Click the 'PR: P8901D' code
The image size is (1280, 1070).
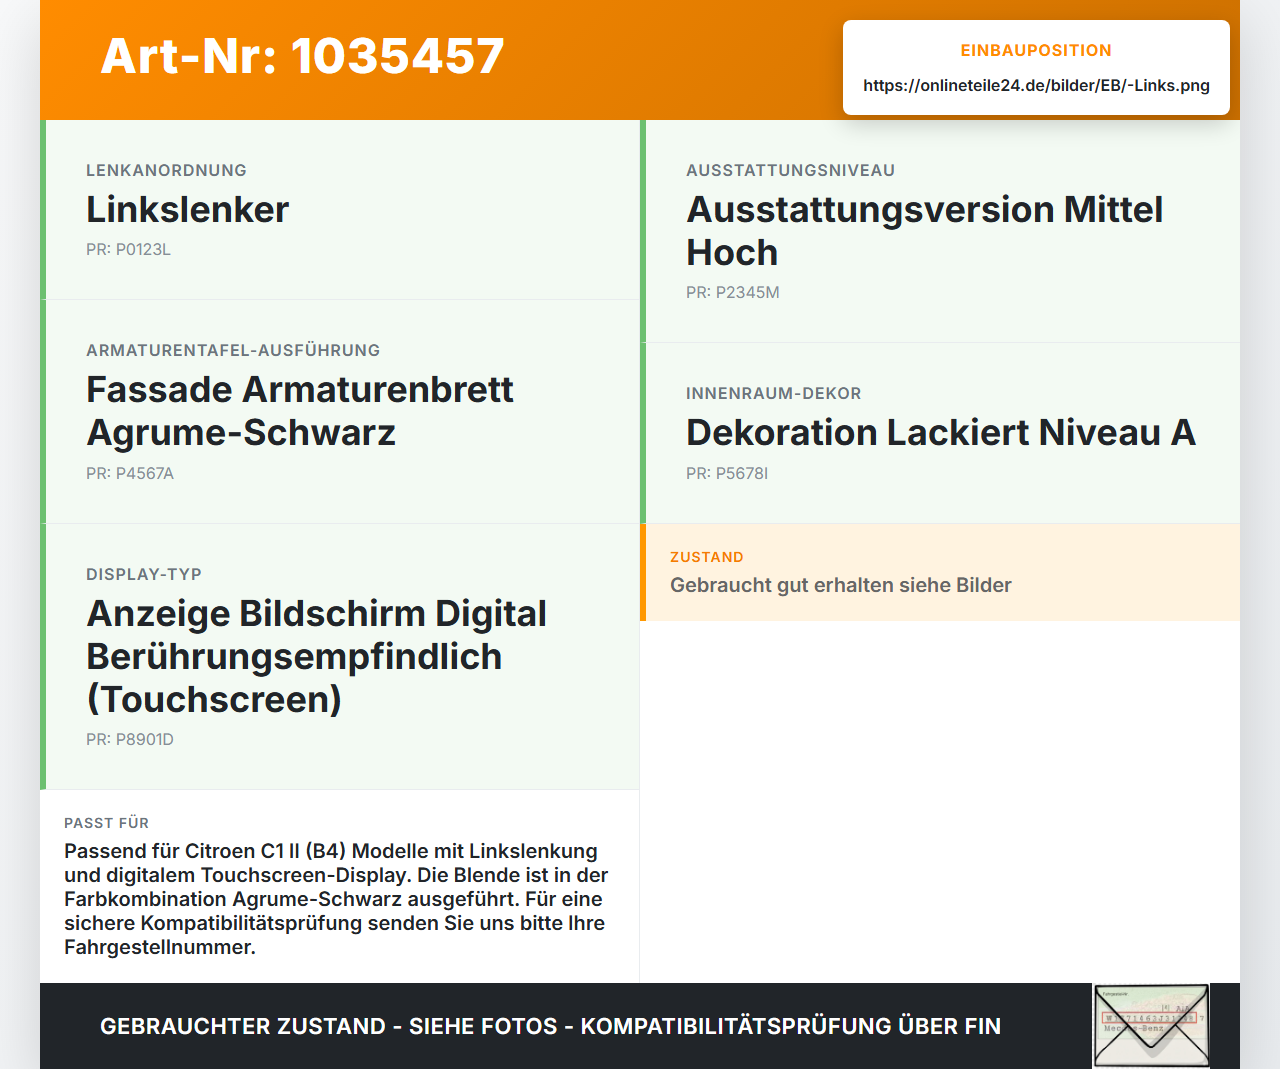pyautogui.click(x=130, y=739)
